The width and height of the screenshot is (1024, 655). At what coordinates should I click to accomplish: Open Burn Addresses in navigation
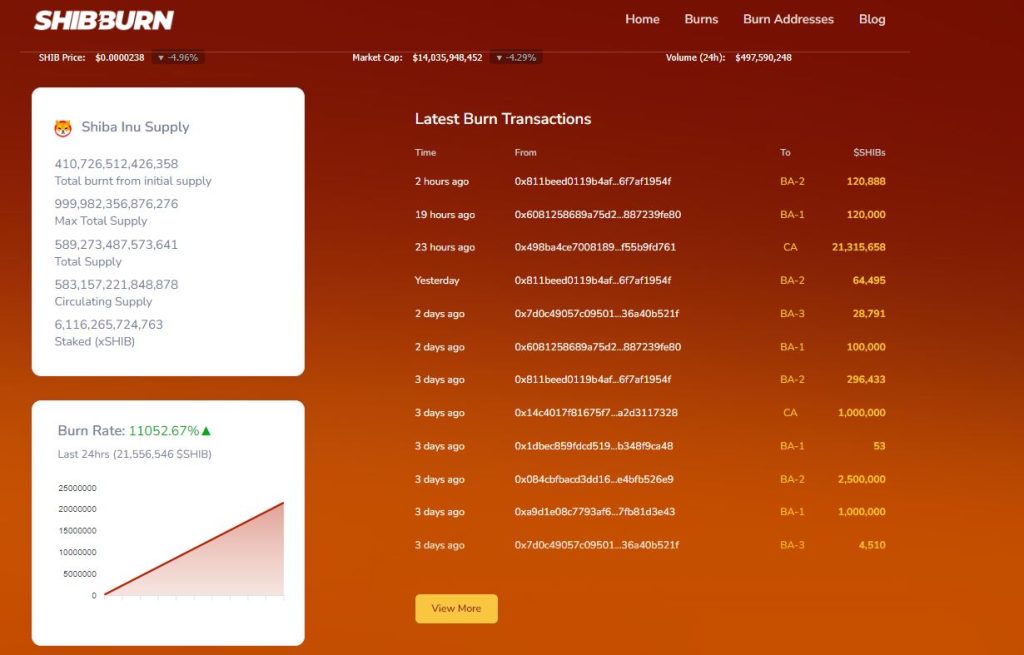tap(788, 19)
